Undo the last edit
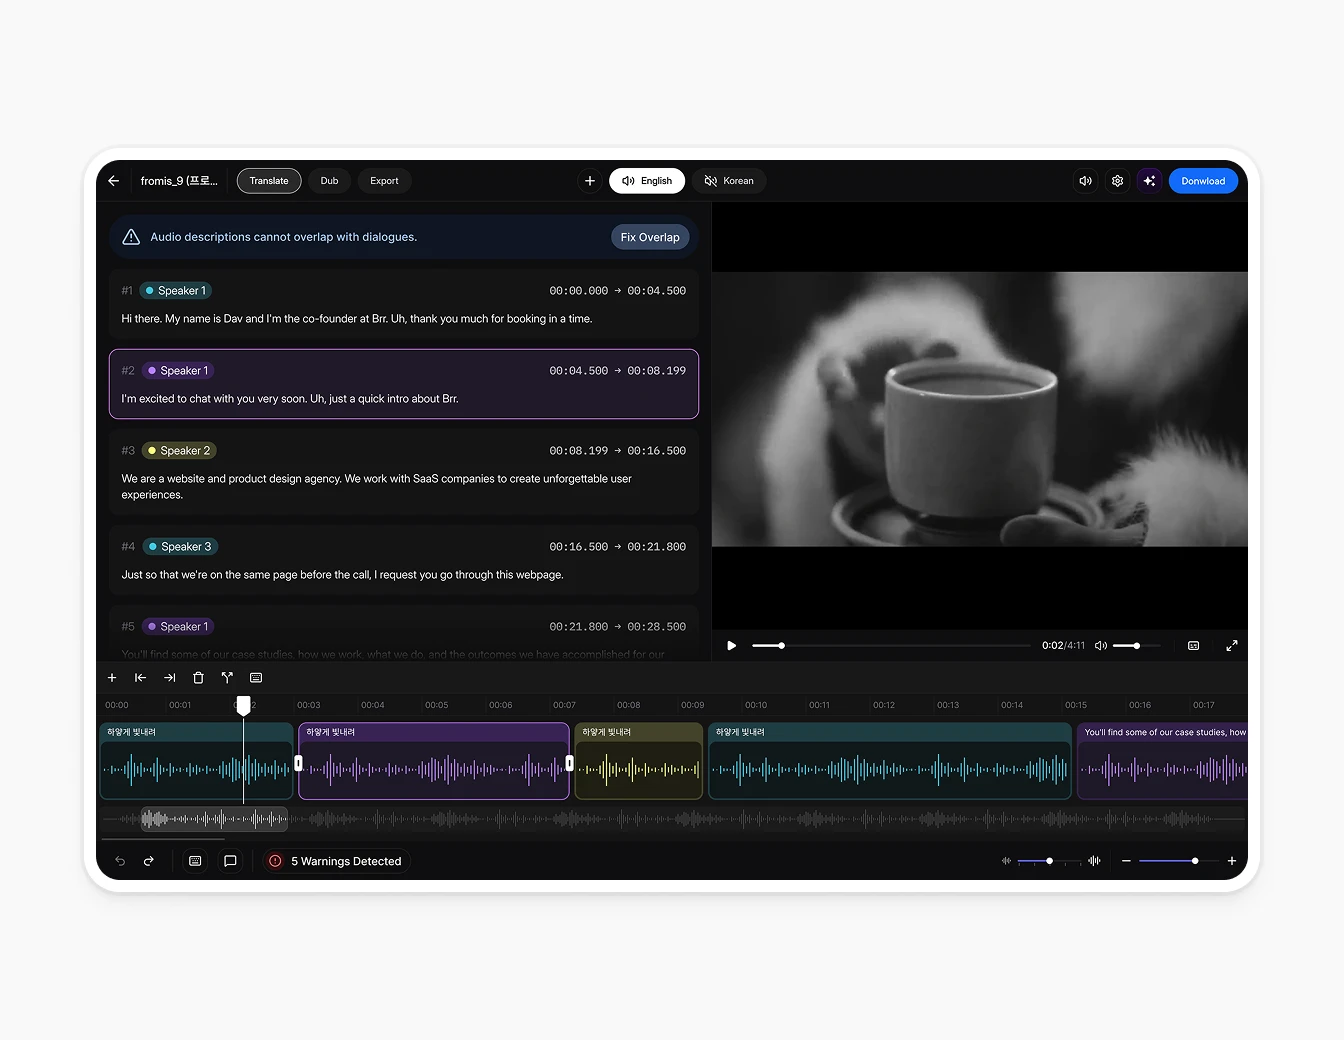 119,861
